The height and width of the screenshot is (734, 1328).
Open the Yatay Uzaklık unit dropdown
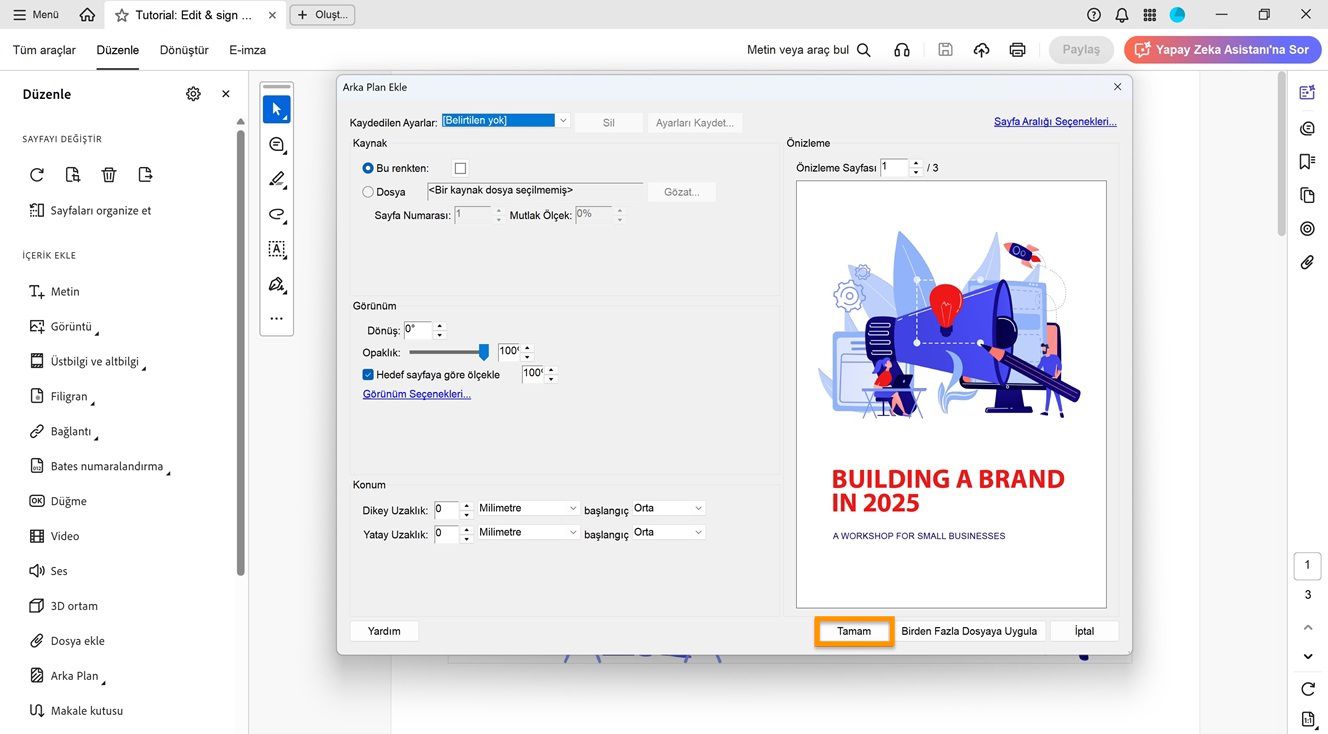[x=528, y=532]
